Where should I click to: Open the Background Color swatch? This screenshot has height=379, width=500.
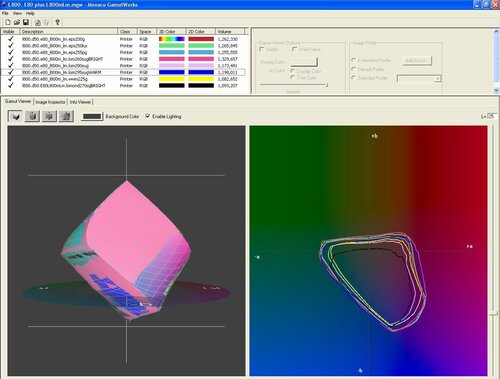[92, 116]
